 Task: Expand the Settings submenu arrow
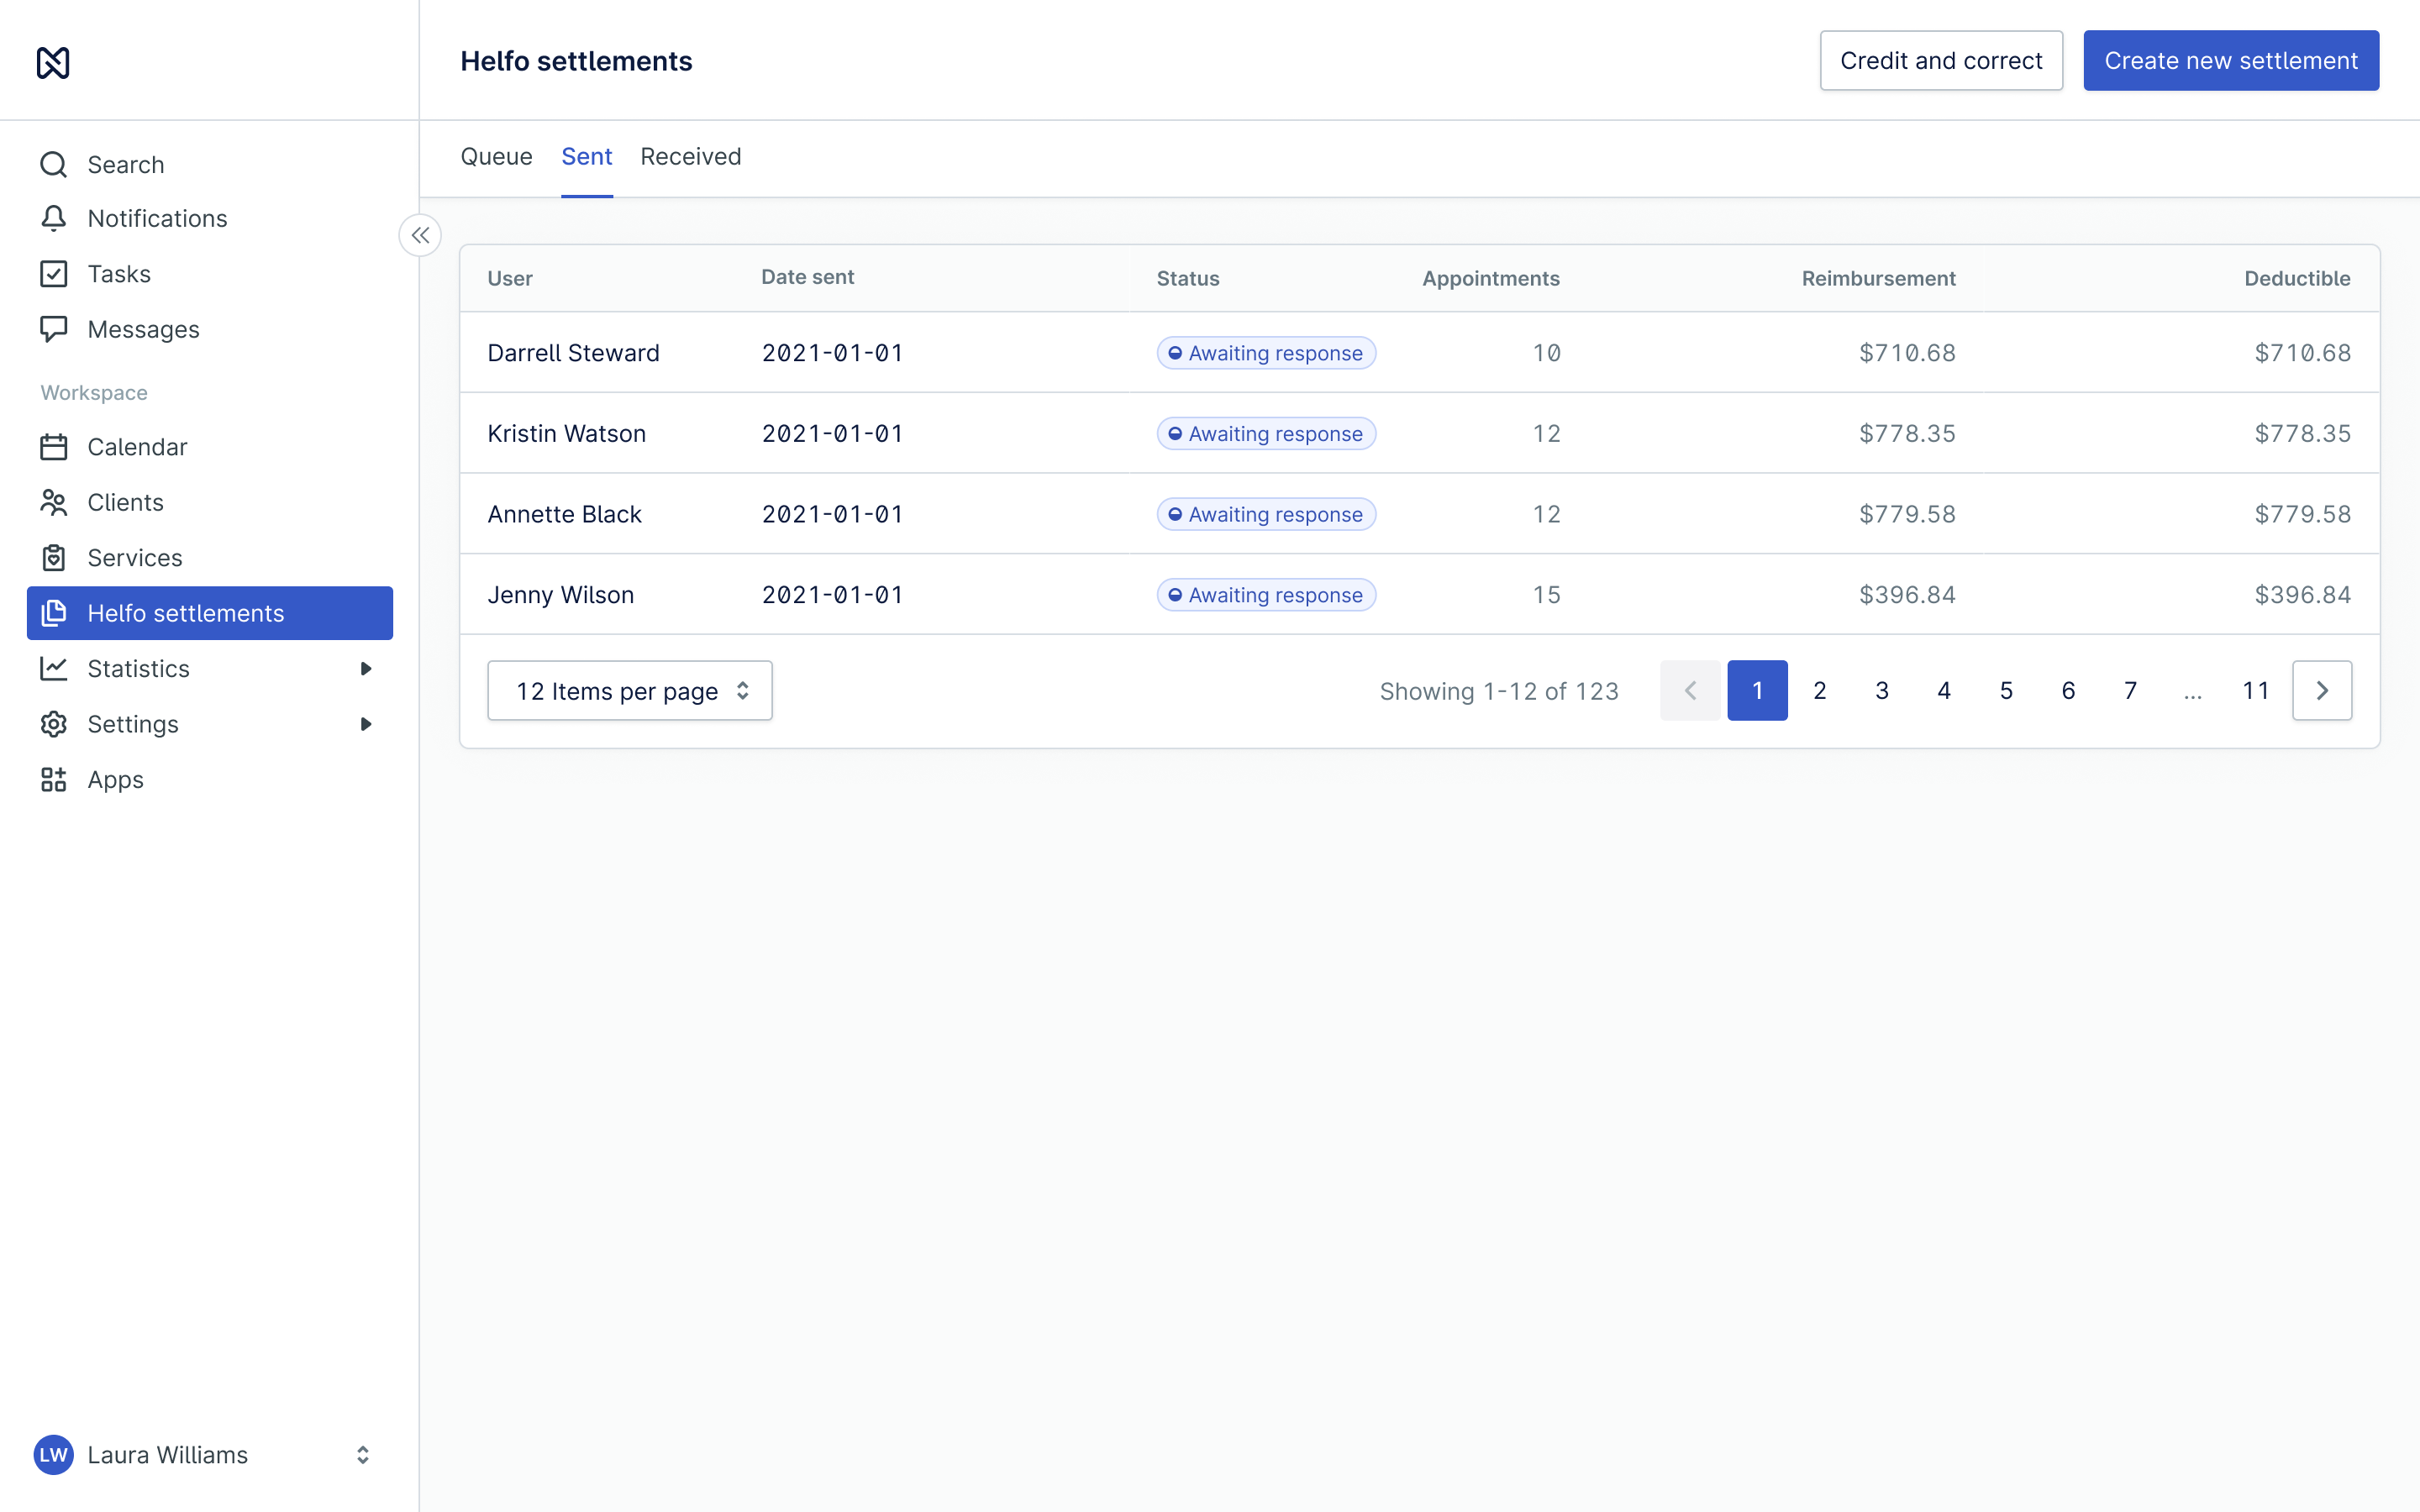tap(366, 724)
